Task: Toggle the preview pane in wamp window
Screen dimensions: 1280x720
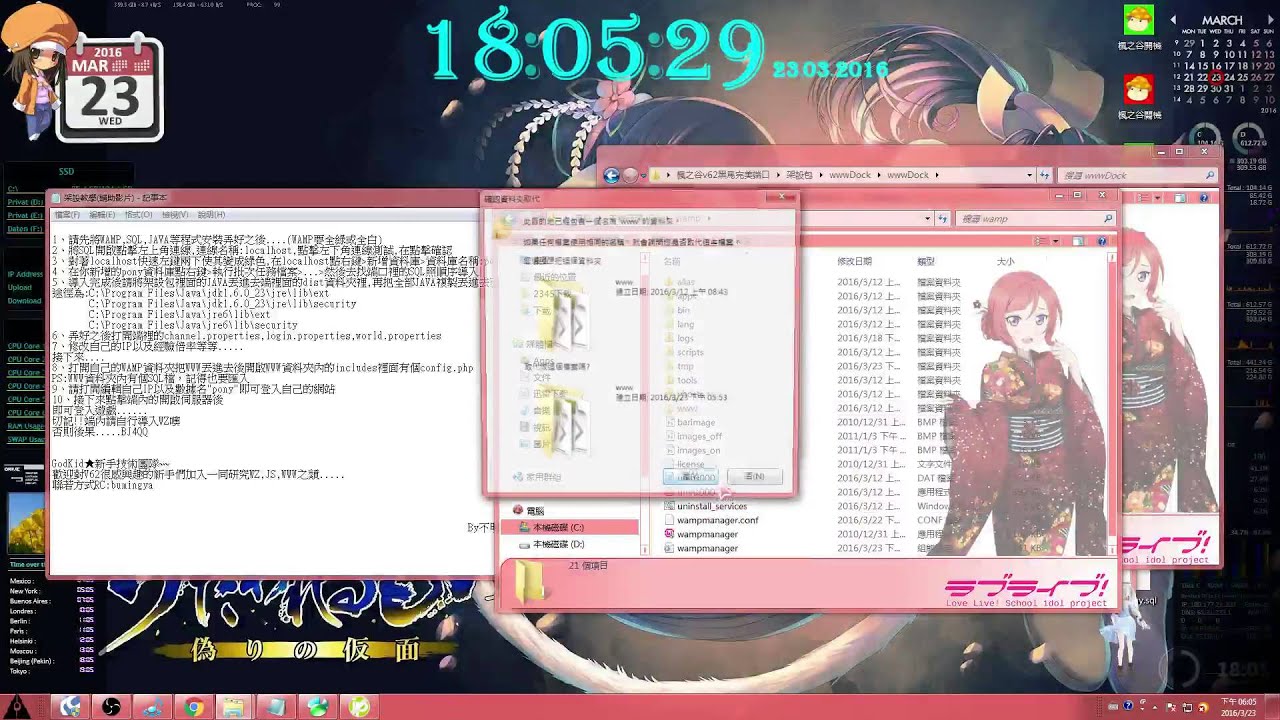Action: point(1078,241)
